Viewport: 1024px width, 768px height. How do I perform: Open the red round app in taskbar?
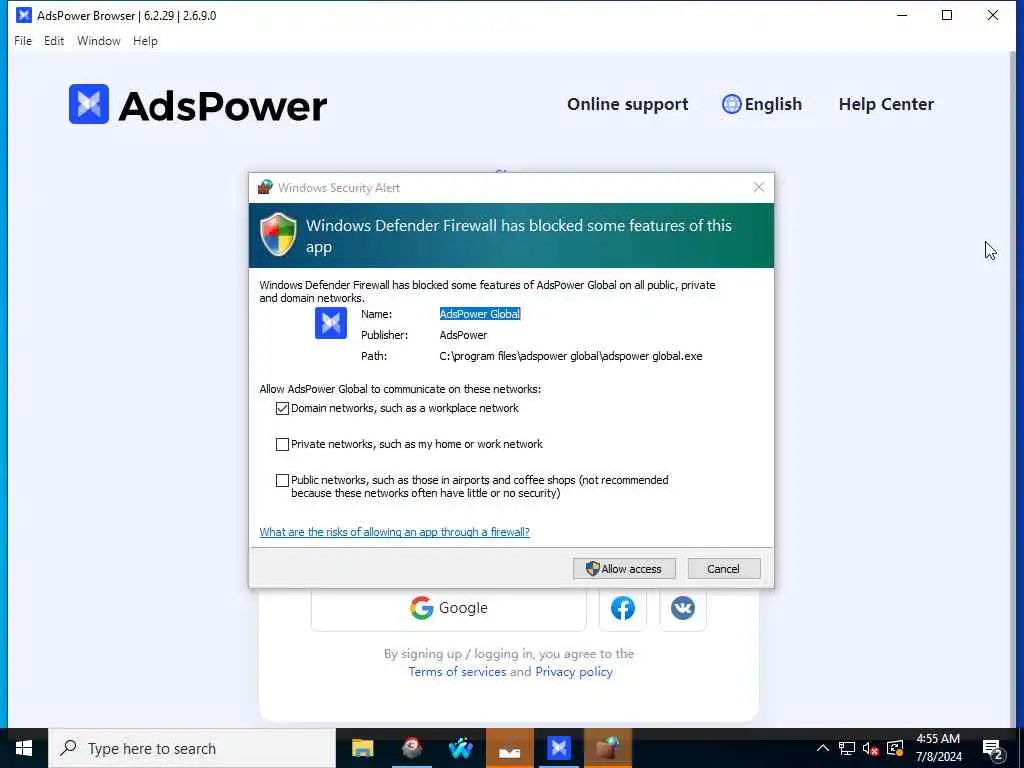[411, 748]
